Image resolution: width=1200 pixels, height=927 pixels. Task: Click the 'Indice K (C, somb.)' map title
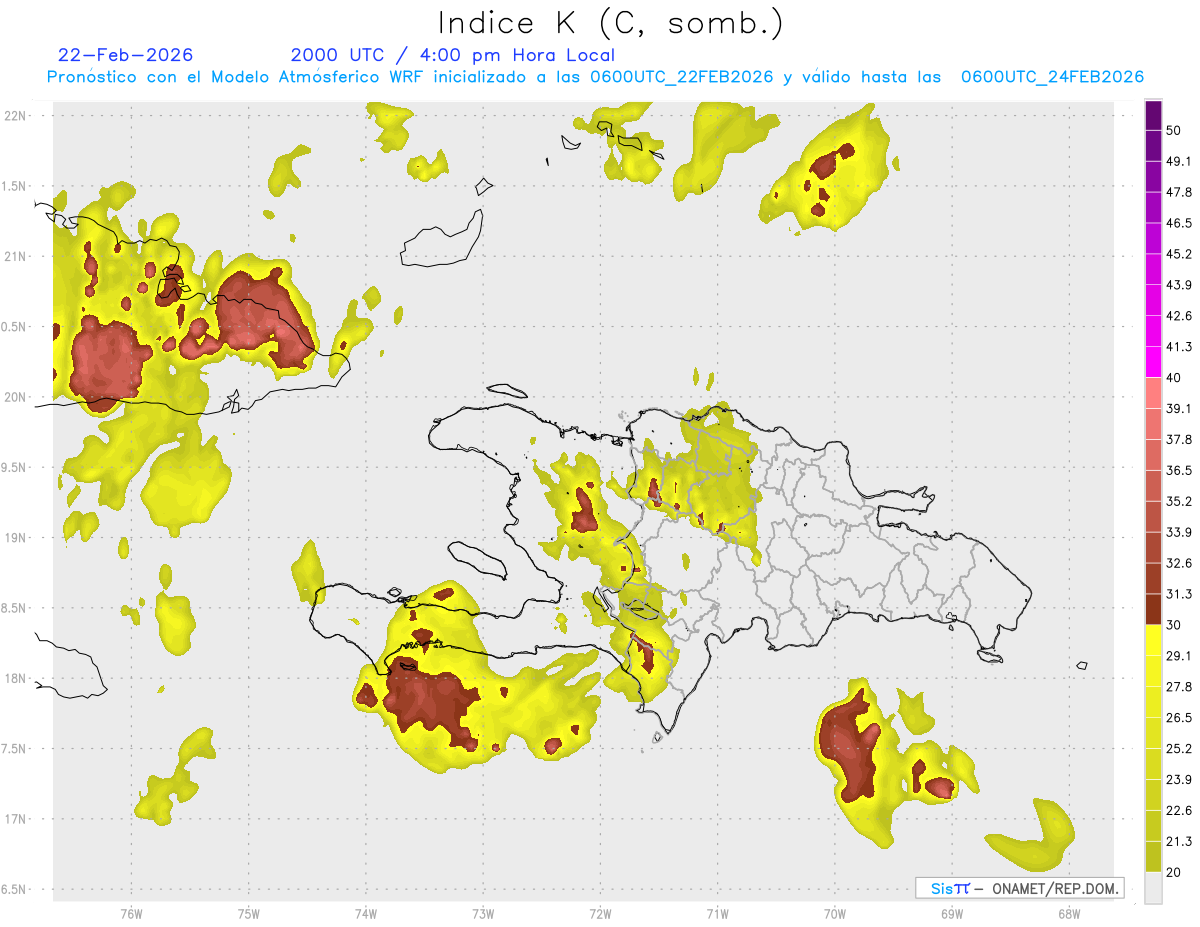(610, 23)
